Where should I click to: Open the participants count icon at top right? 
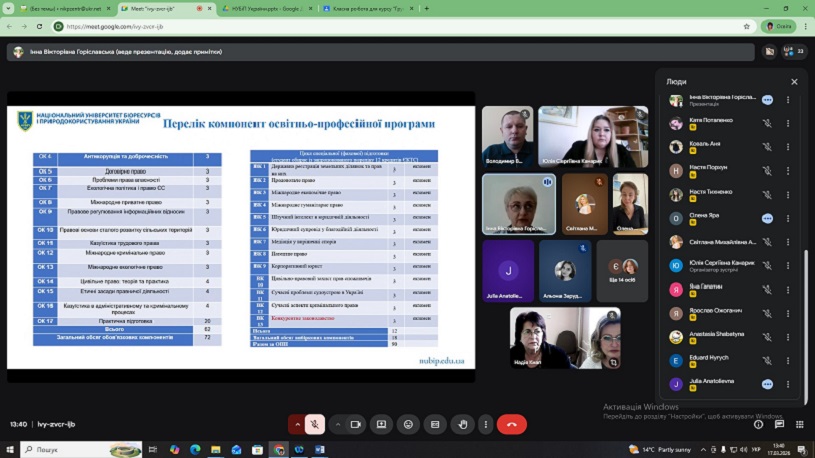tap(794, 51)
